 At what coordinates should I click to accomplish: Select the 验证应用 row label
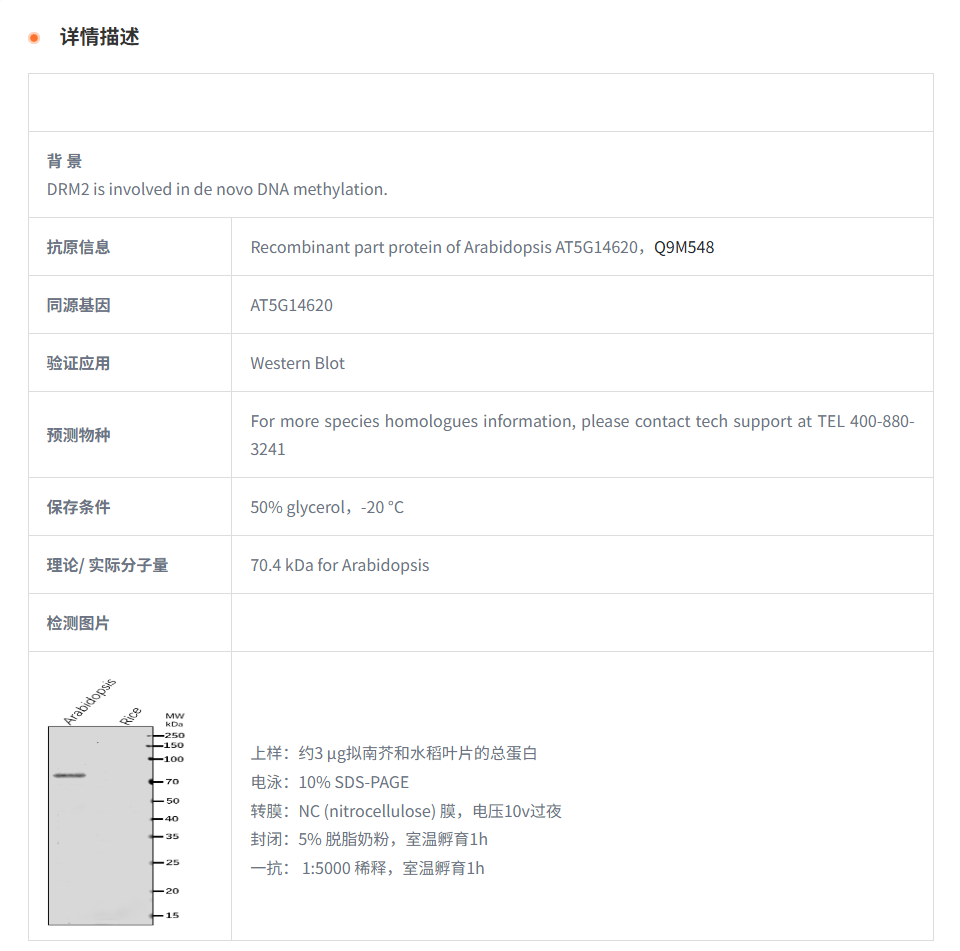pos(78,362)
